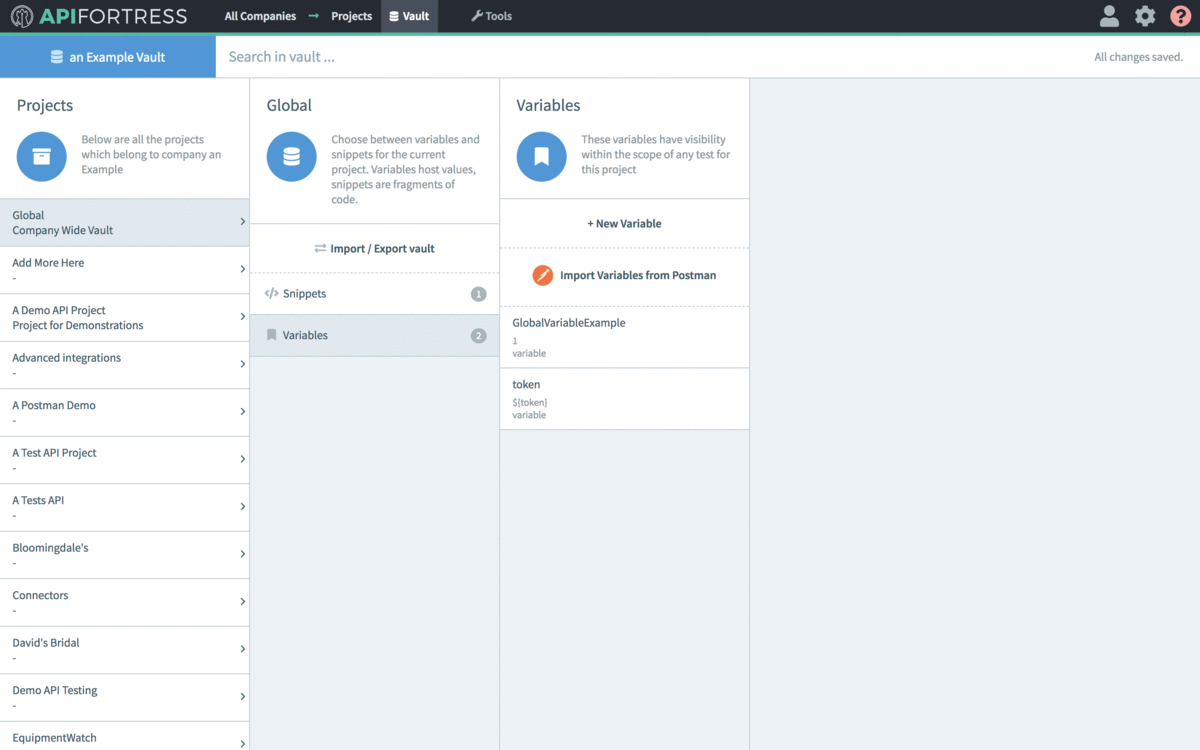Viewport: 1200px width, 750px height.
Task: Click the red help question mark icon
Action: click(1180, 16)
